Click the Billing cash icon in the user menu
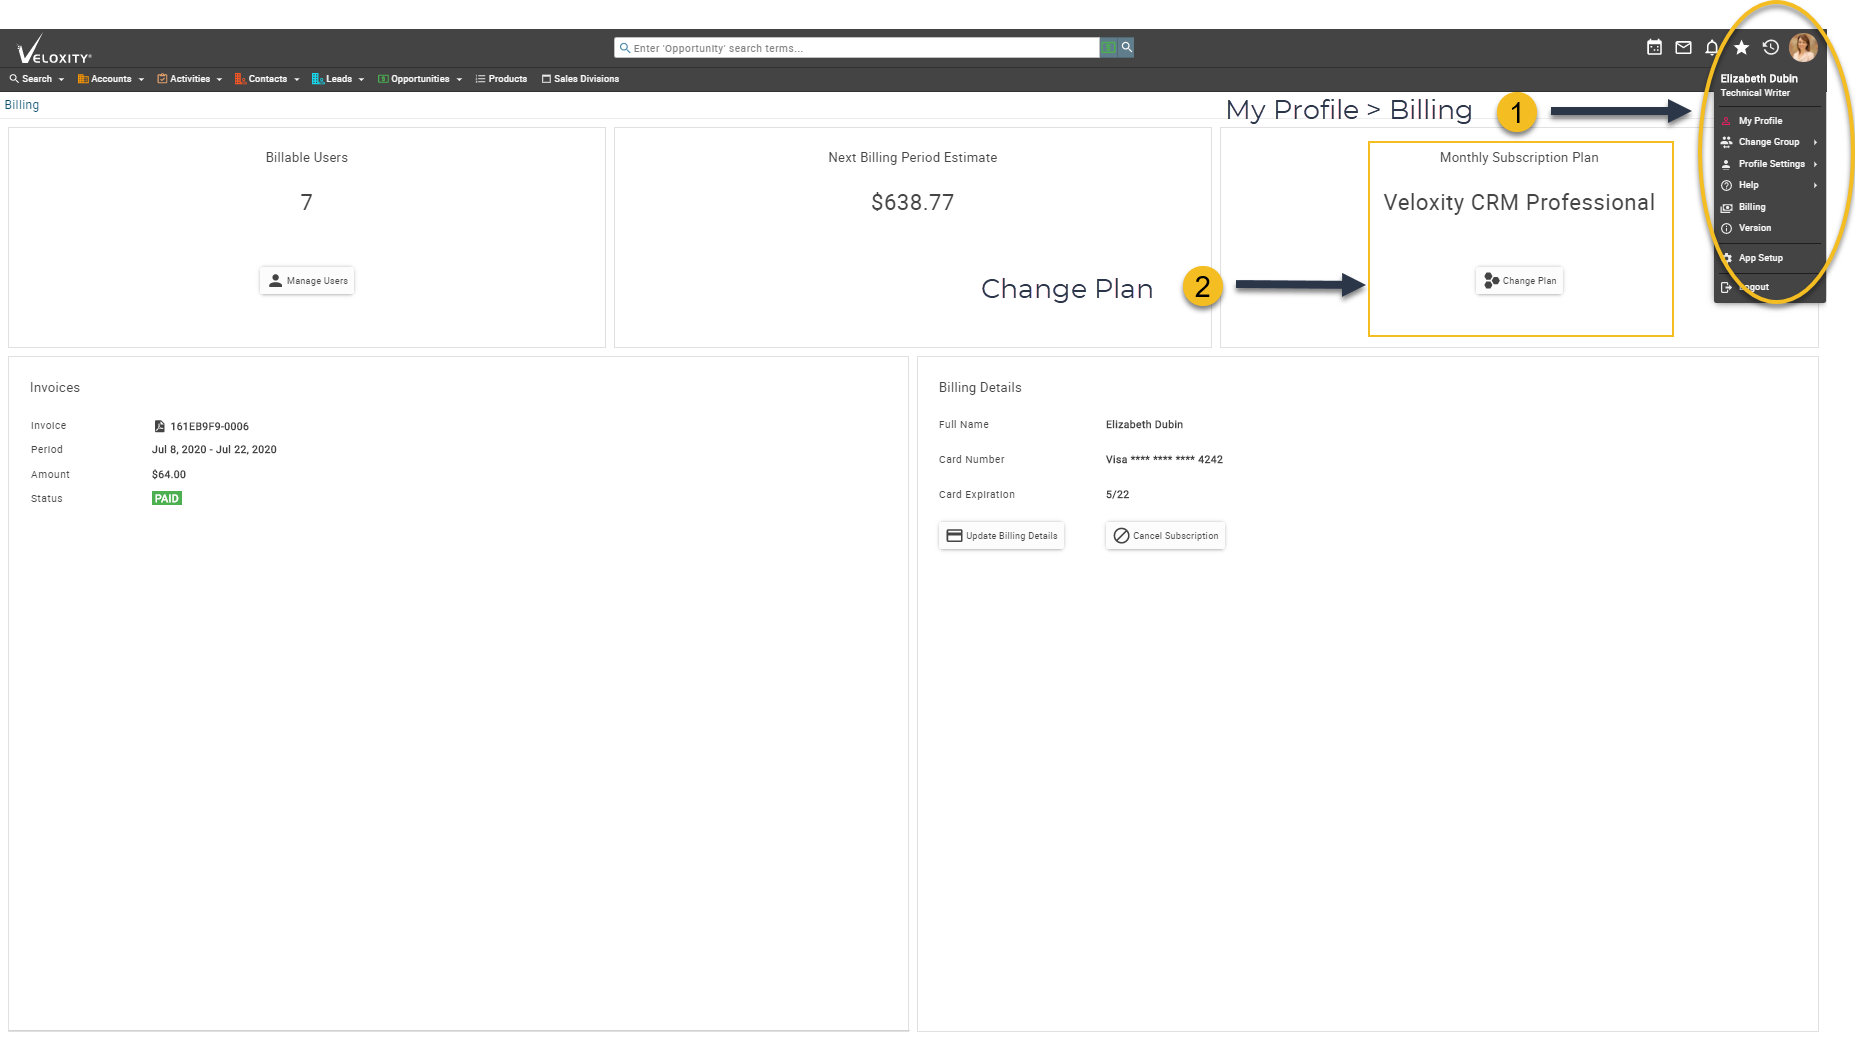1855x1038 pixels. [x=1726, y=207]
